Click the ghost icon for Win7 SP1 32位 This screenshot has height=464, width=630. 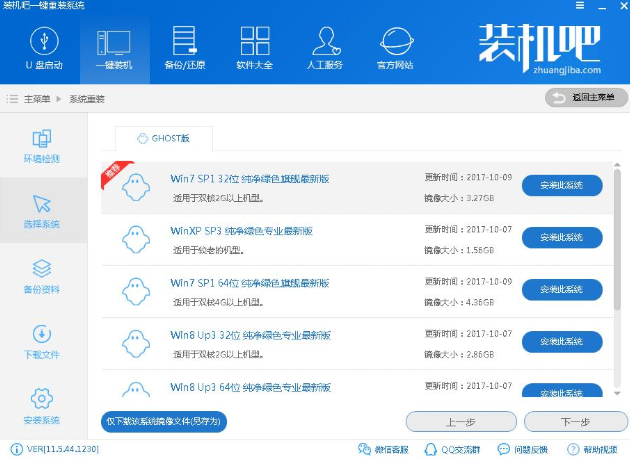(x=136, y=187)
